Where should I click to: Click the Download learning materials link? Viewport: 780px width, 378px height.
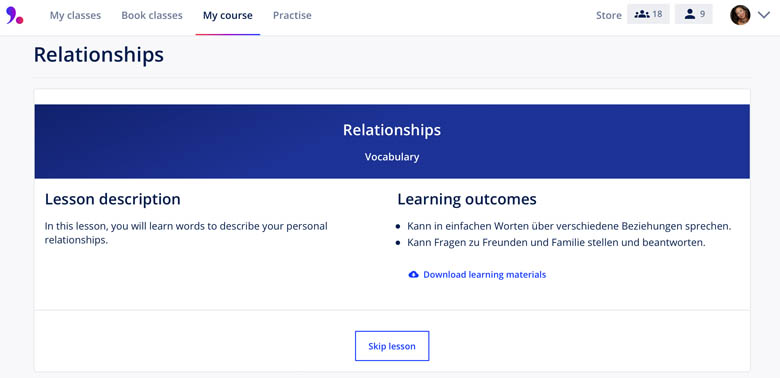coord(485,275)
